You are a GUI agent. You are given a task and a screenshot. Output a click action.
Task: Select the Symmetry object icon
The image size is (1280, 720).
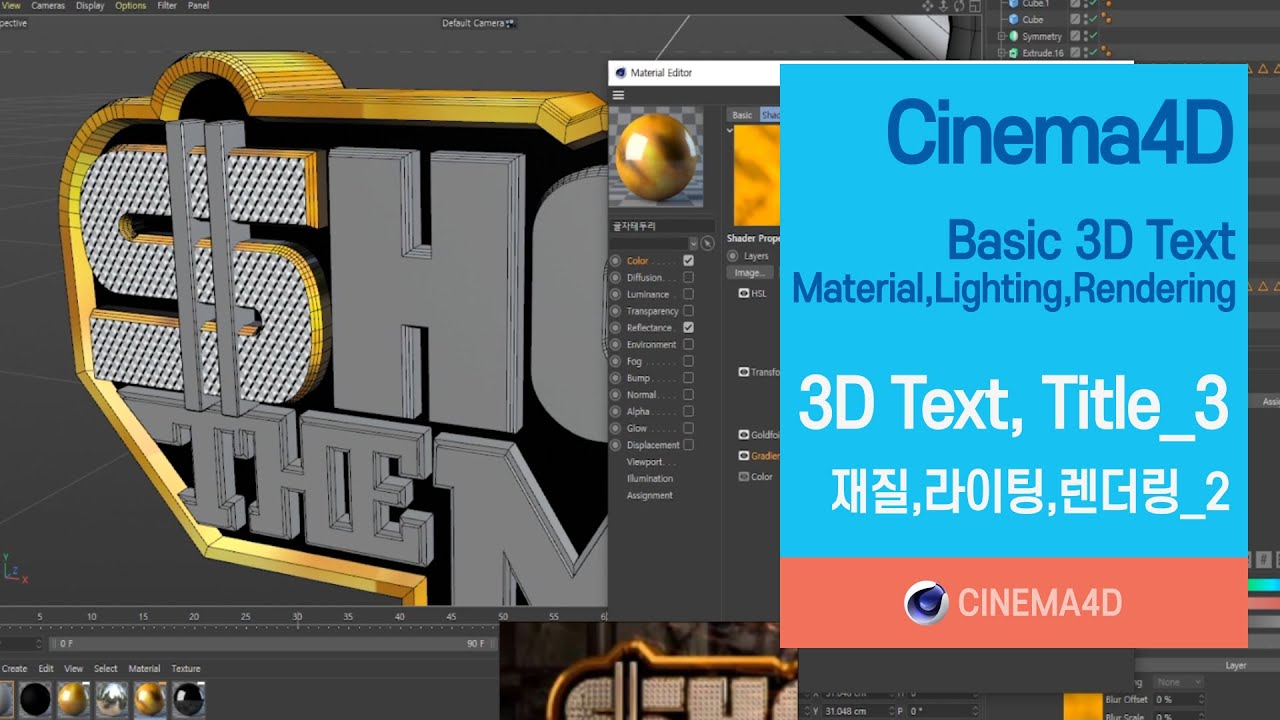pyautogui.click(x=1013, y=36)
